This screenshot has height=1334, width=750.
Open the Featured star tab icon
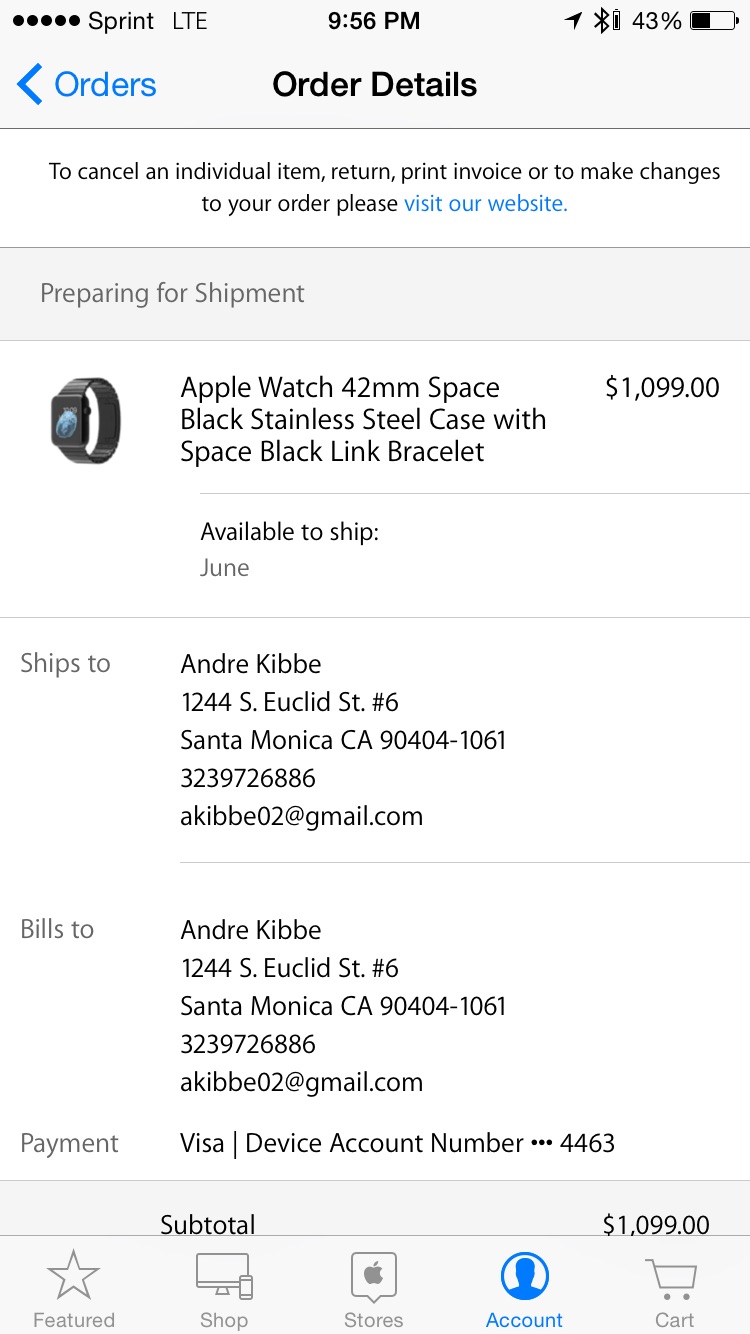point(73,1276)
